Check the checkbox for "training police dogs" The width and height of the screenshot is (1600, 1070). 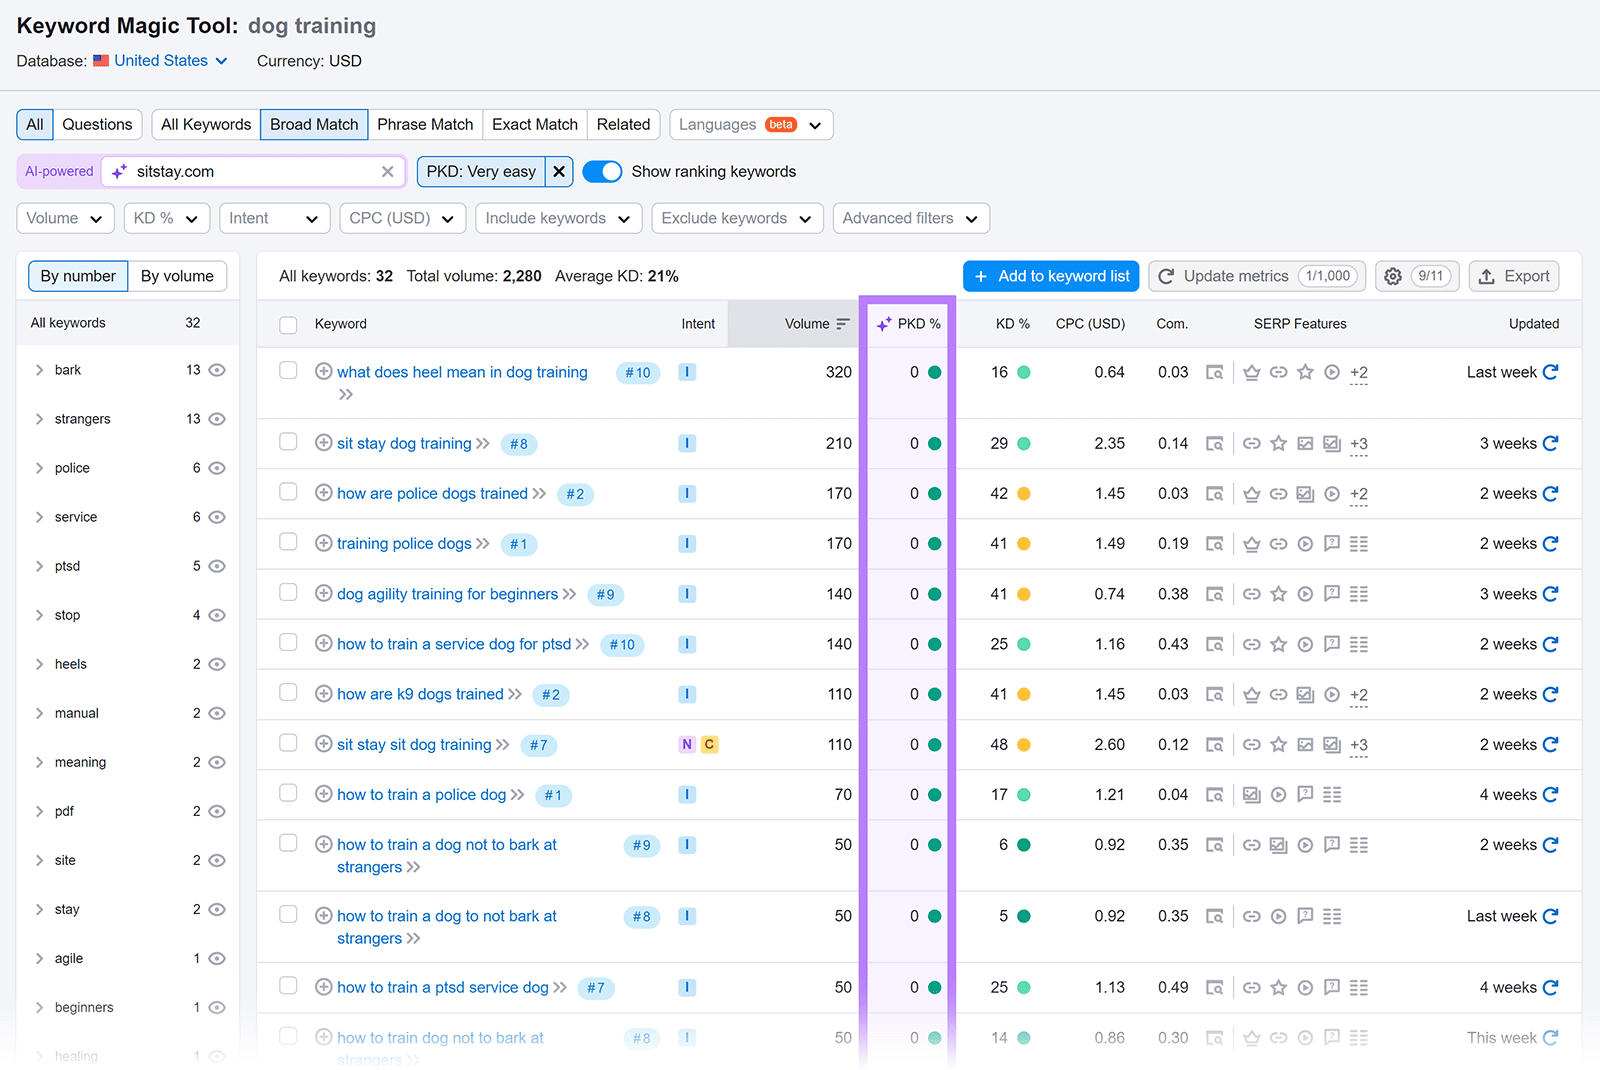[288, 542]
